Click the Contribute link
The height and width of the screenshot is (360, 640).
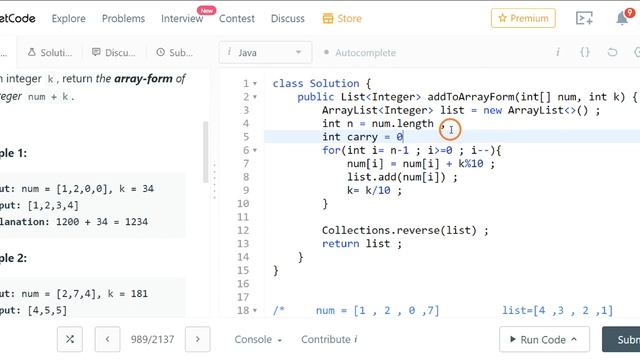tap(329, 340)
